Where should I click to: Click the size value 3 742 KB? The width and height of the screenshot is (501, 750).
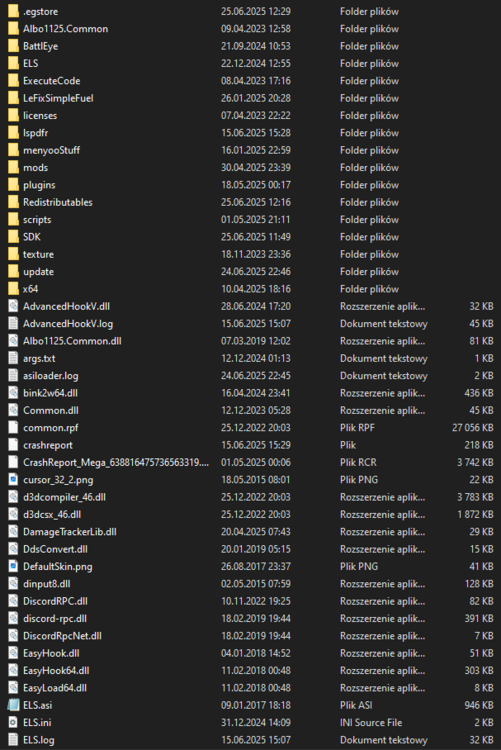pyautogui.click(x=475, y=462)
